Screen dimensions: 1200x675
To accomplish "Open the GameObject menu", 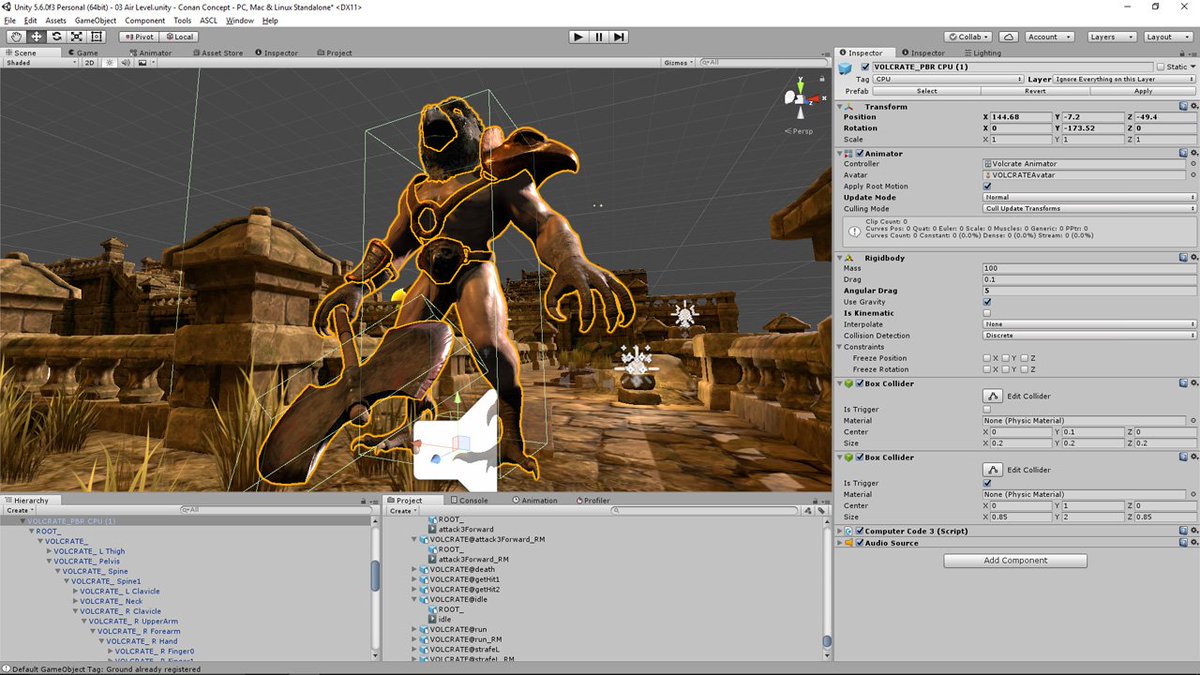I will coord(96,20).
